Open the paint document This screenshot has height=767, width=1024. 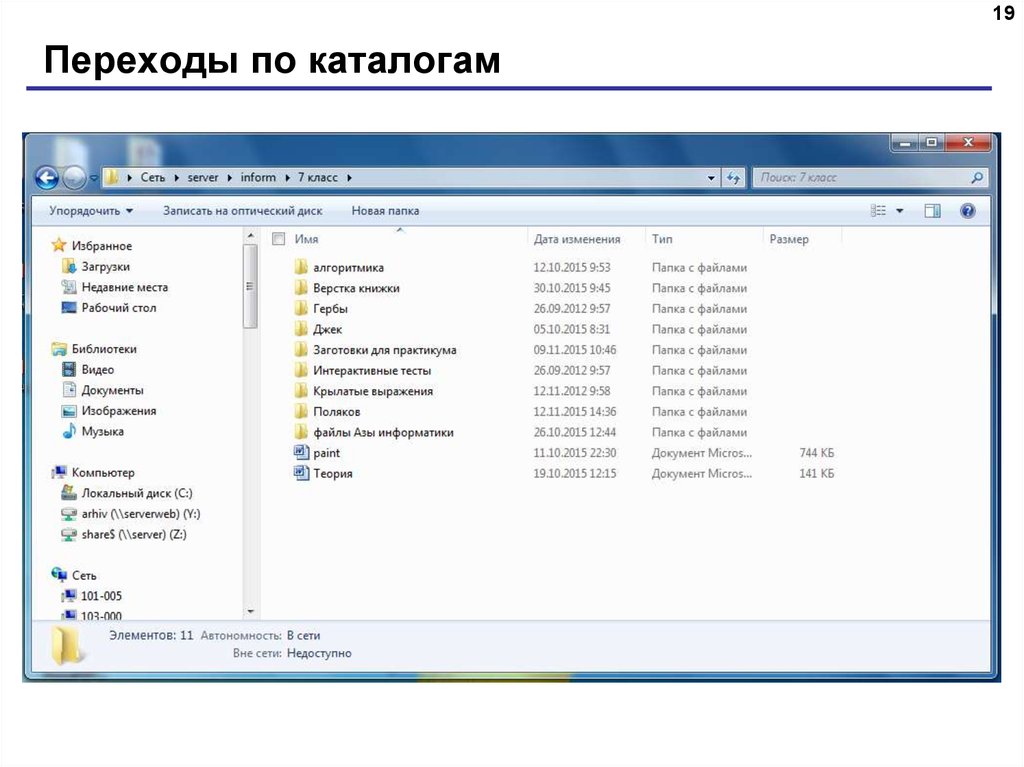[x=328, y=452]
